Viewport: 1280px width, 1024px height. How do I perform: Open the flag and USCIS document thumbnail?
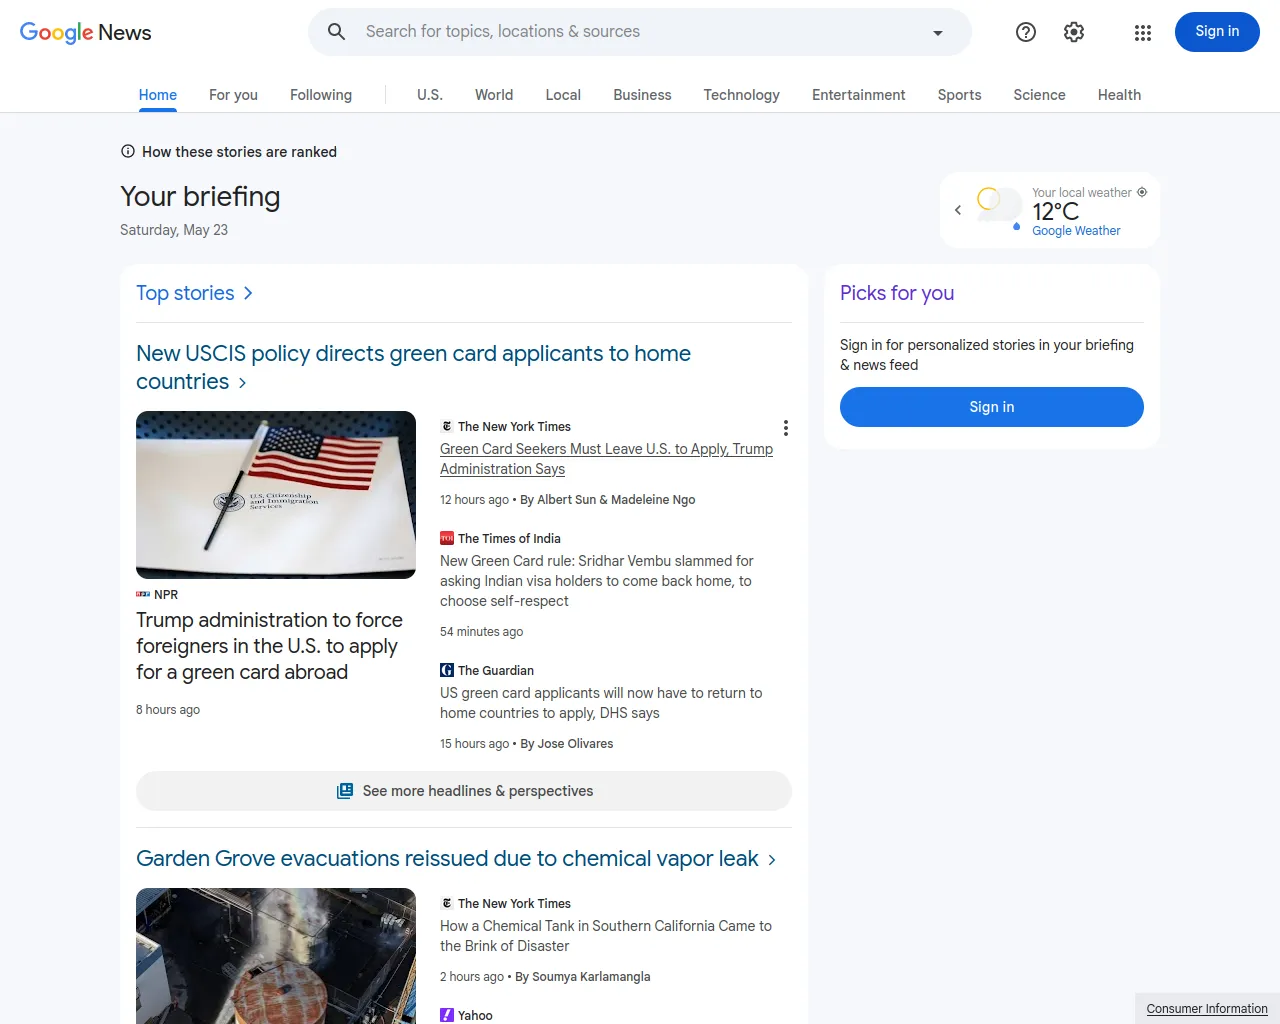coord(276,495)
